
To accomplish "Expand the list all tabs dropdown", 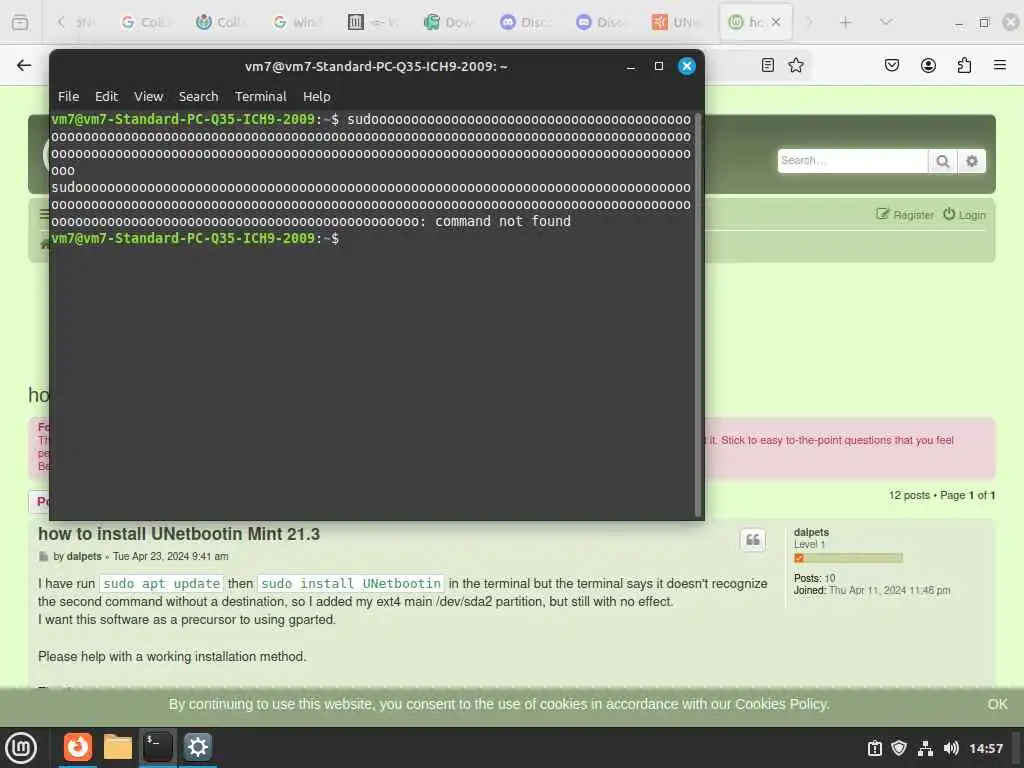I will [x=886, y=22].
